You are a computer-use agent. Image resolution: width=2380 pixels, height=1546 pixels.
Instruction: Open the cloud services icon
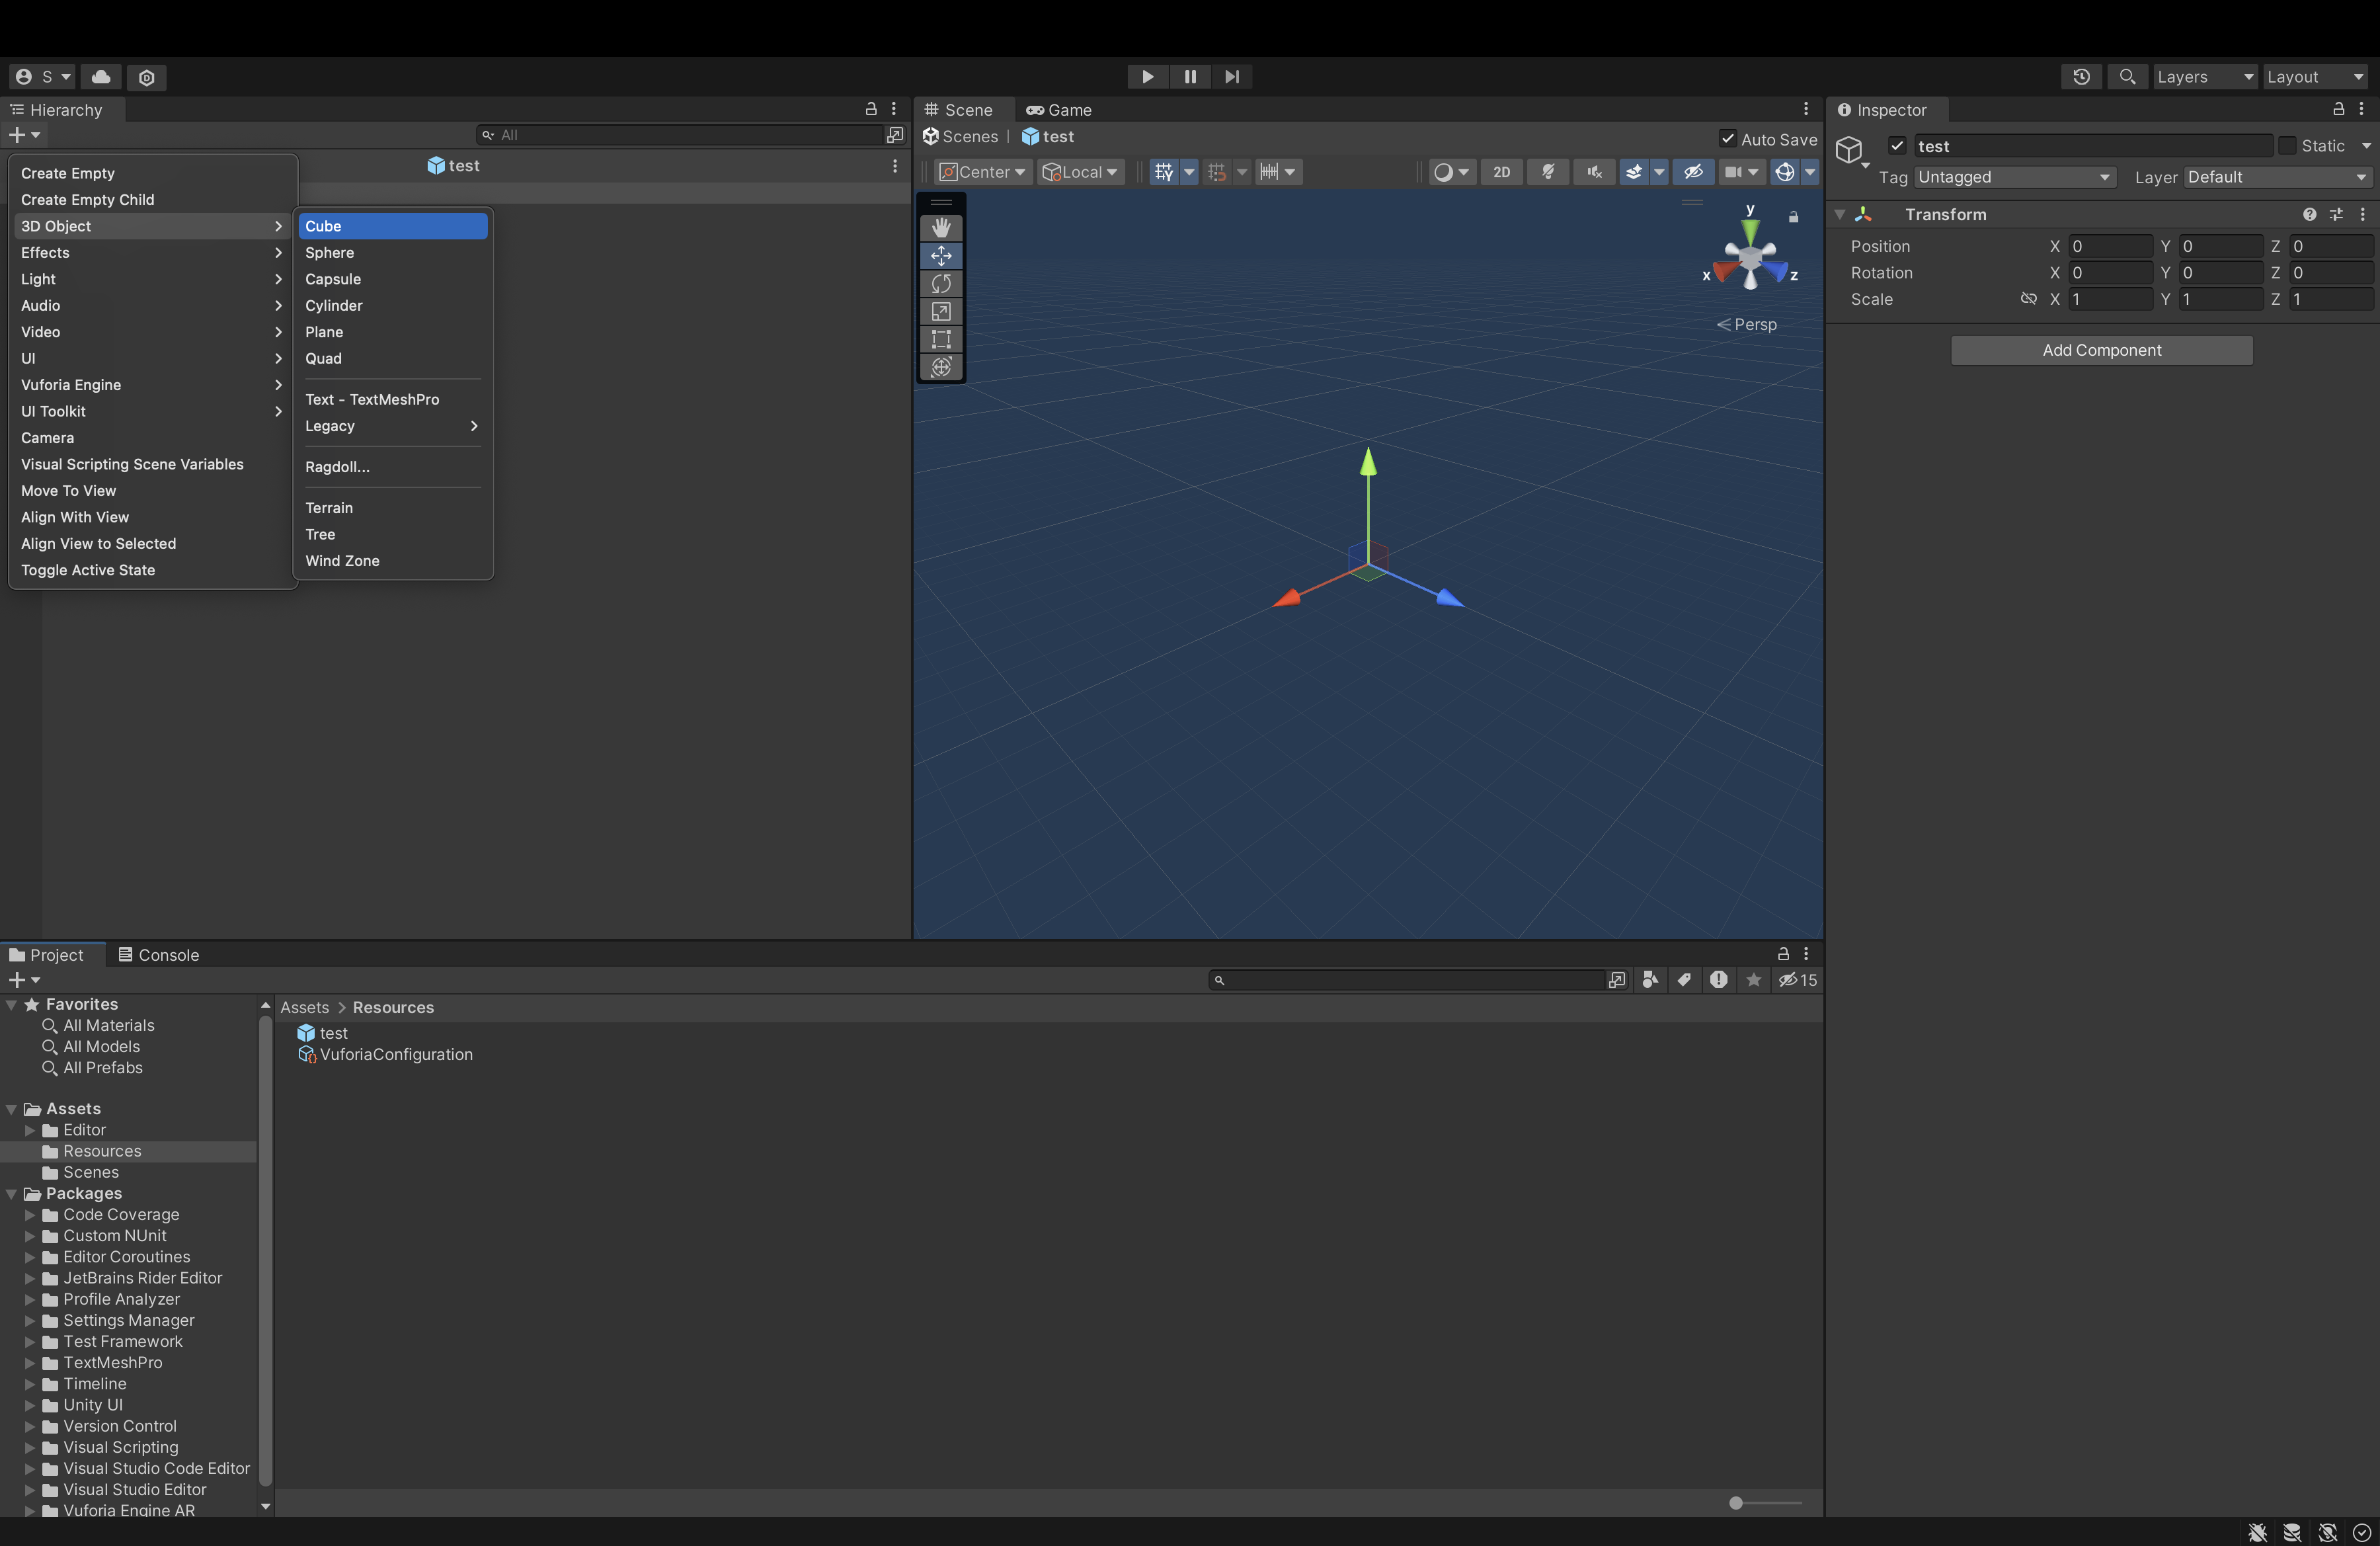tap(101, 77)
